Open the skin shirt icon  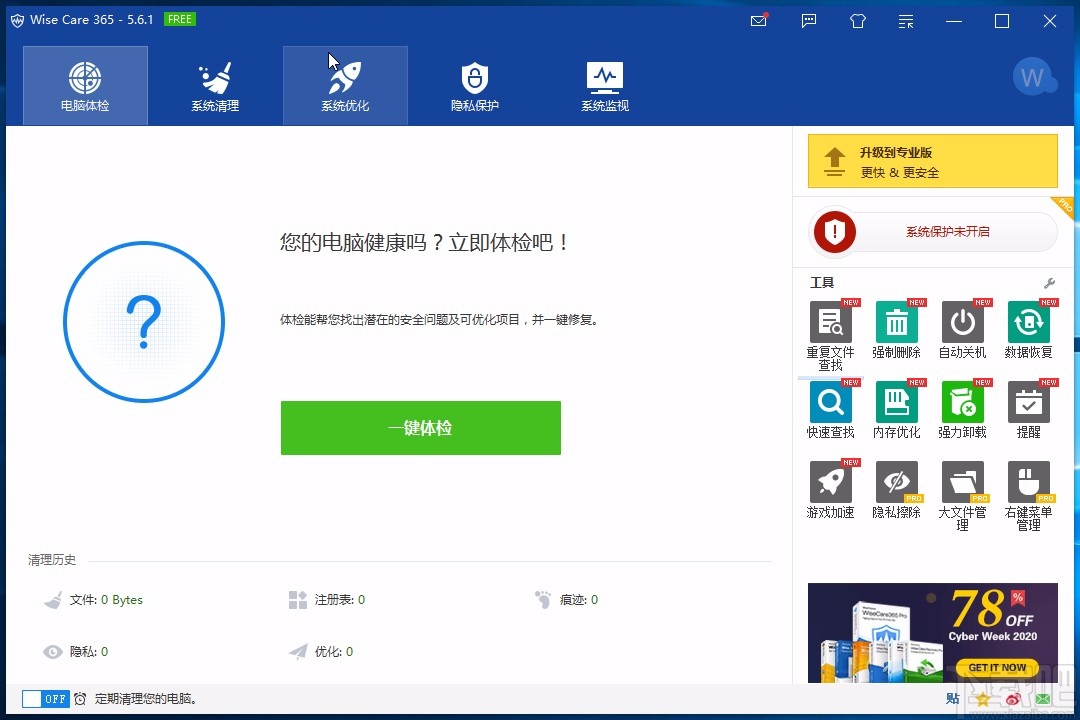[x=858, y=21]
